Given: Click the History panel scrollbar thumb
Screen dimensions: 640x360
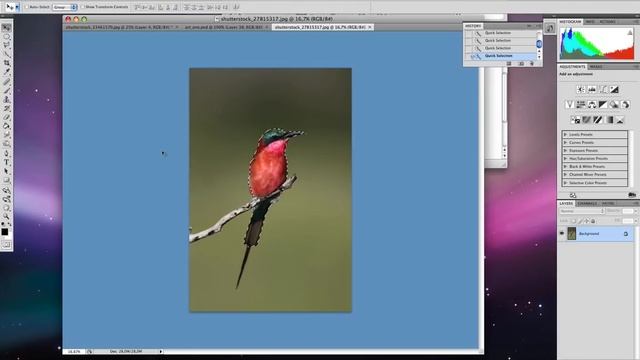Looking at the screenshot, I should click(x=539, y=43).
